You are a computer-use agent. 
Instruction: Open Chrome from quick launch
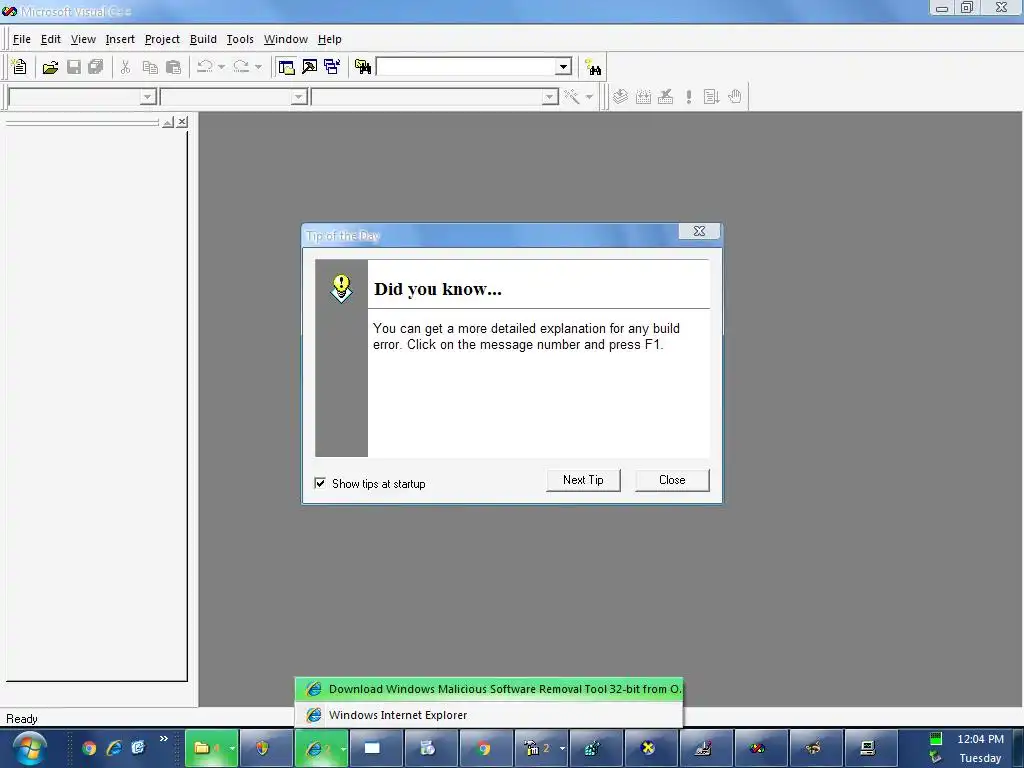[89, 748]
